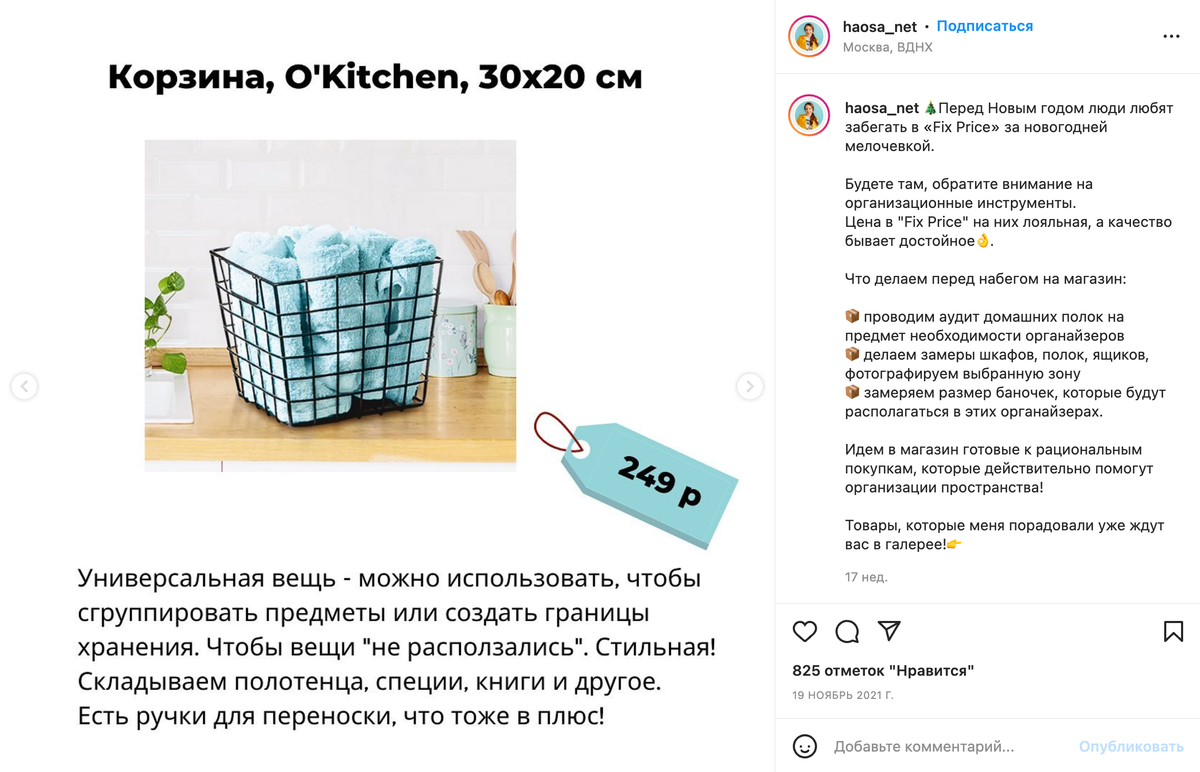Open the three-dot more options menu

point(1172,36)
